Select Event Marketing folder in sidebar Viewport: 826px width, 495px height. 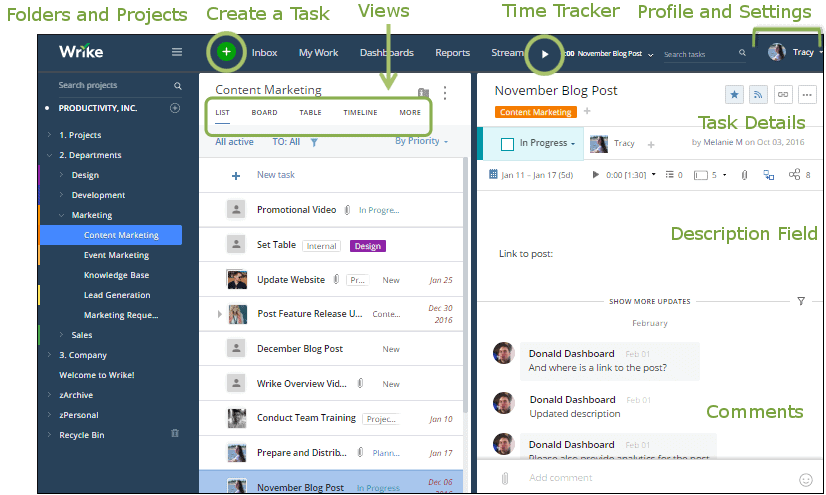coord(116,255)
